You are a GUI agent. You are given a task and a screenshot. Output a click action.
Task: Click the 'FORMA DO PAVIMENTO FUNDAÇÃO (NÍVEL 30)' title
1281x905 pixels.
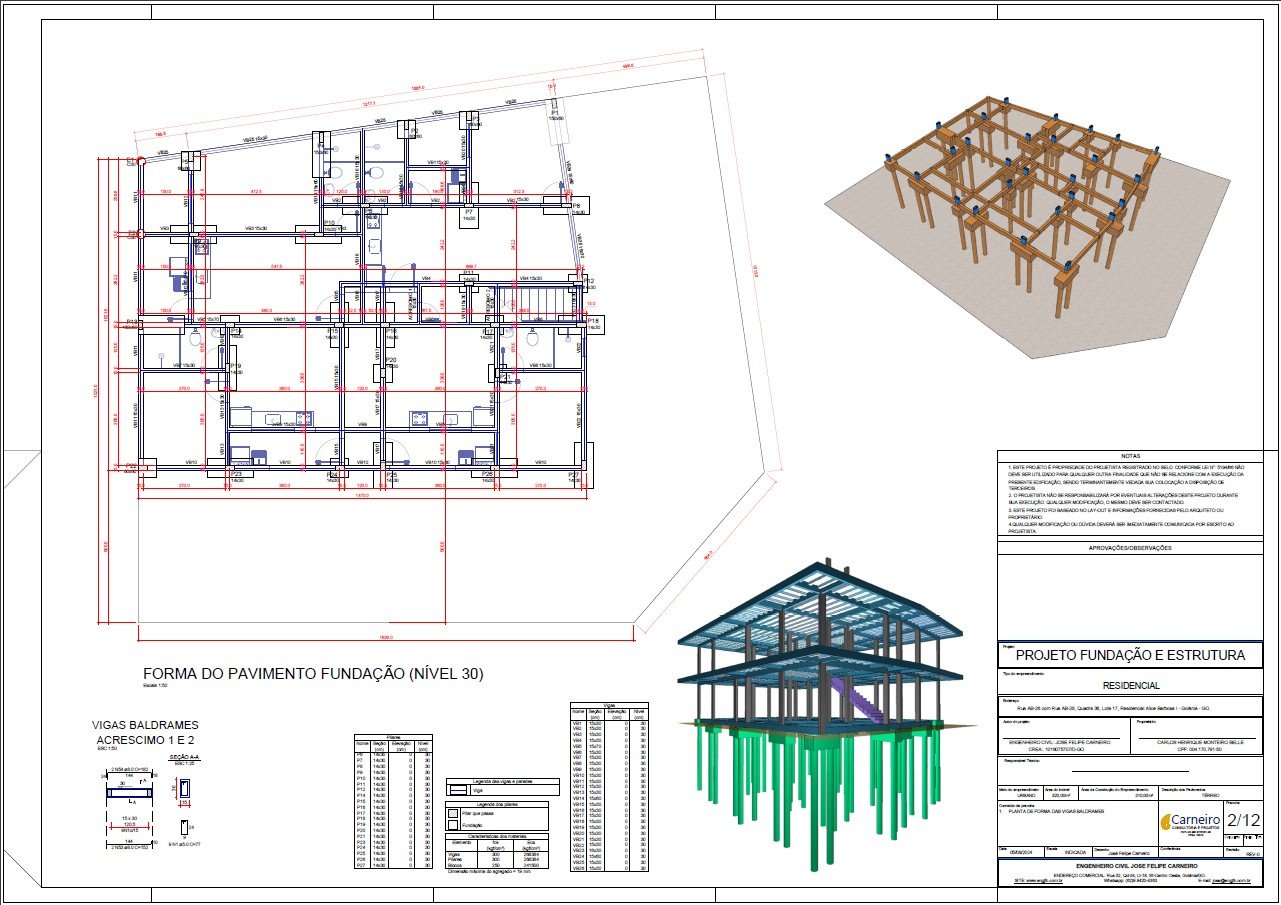click(x=313, y=674)
